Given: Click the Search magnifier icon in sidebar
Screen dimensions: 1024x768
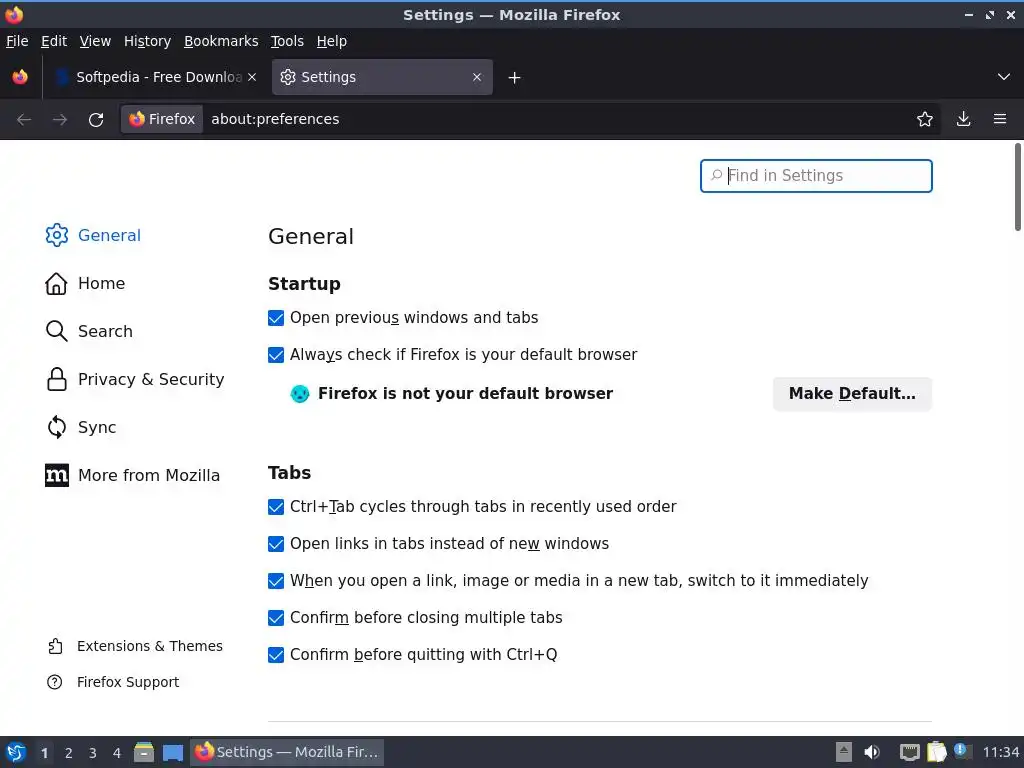Looking at the screenshot, I should [x=56, y=331].
